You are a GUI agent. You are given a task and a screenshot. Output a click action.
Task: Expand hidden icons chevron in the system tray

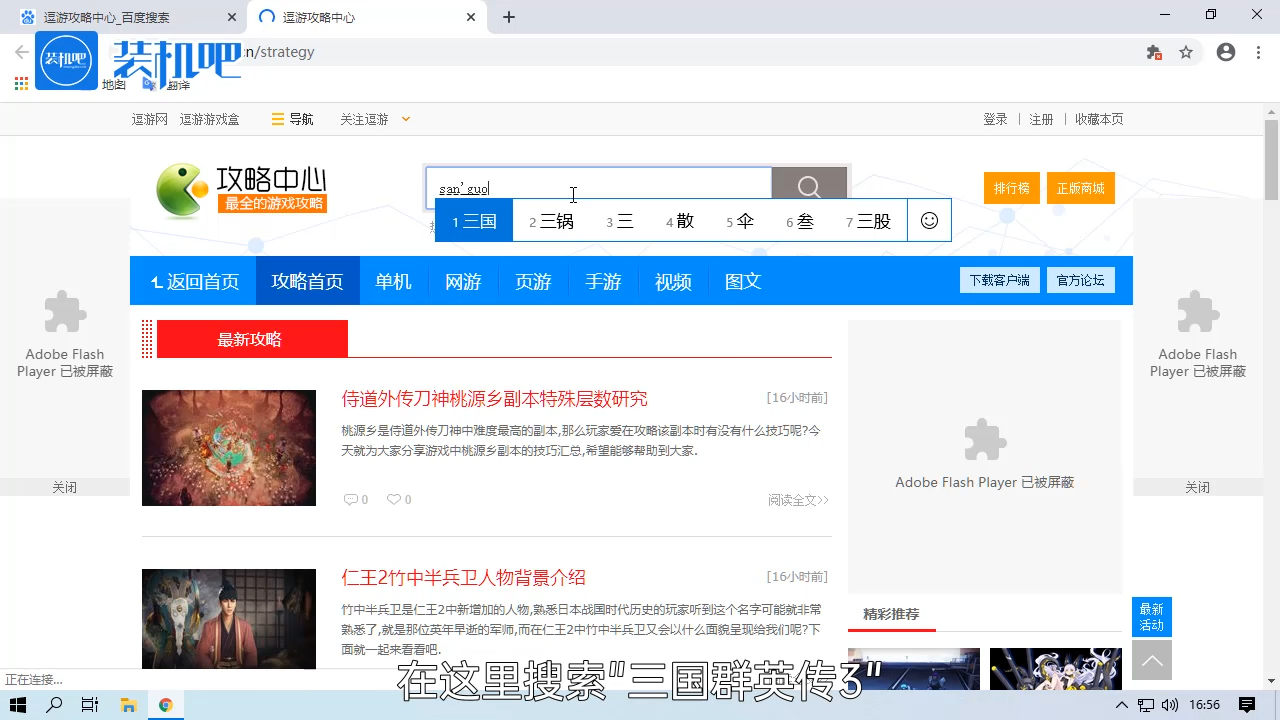[x=1123, y=705]
